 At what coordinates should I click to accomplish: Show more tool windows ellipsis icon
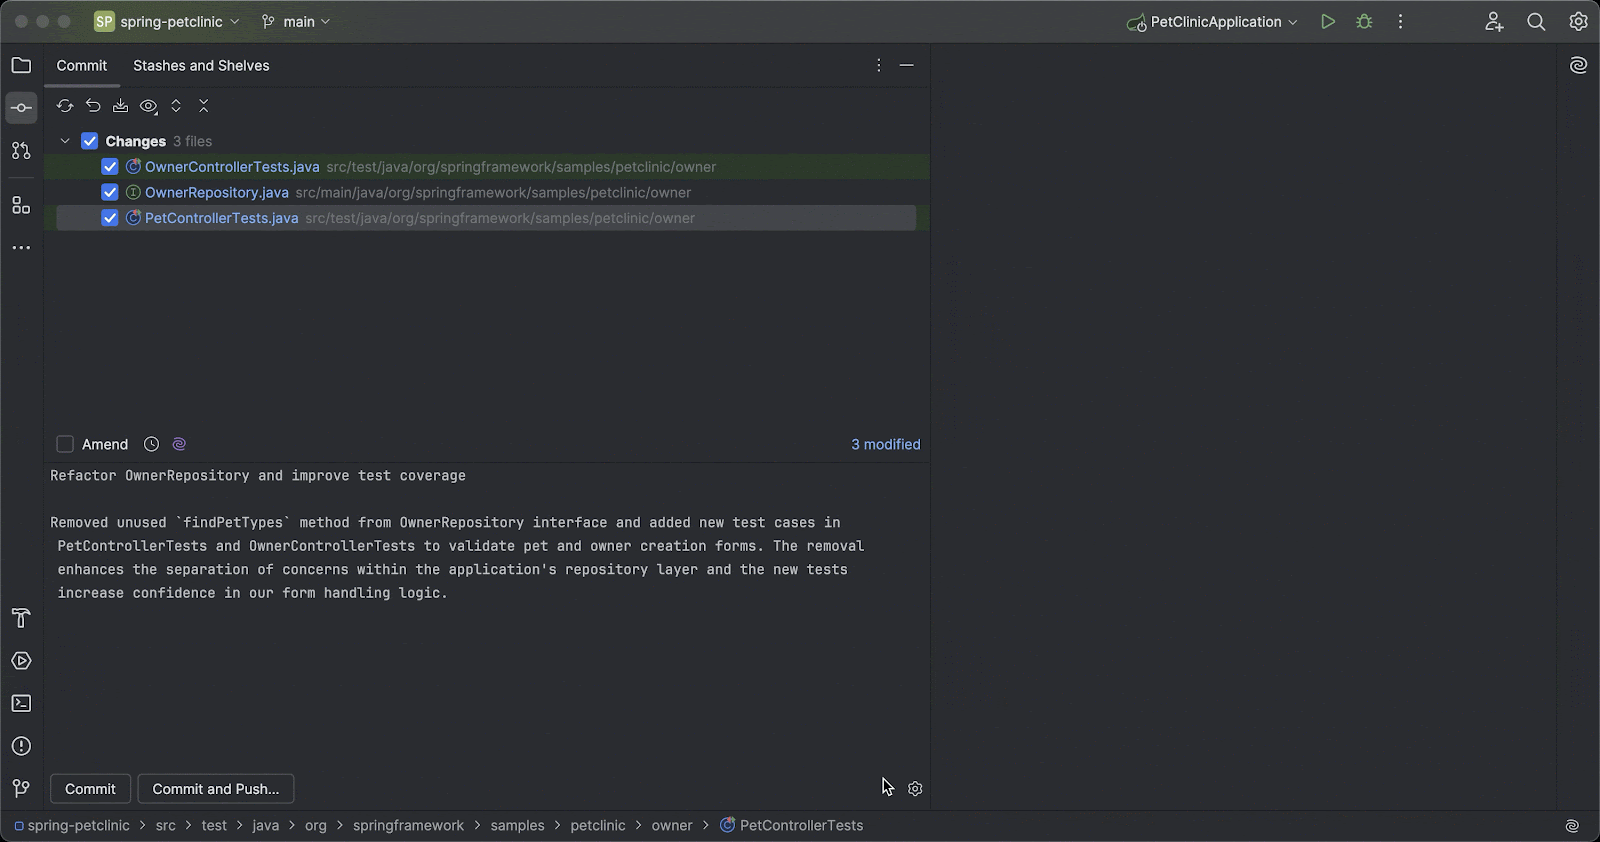click(21, 248)
